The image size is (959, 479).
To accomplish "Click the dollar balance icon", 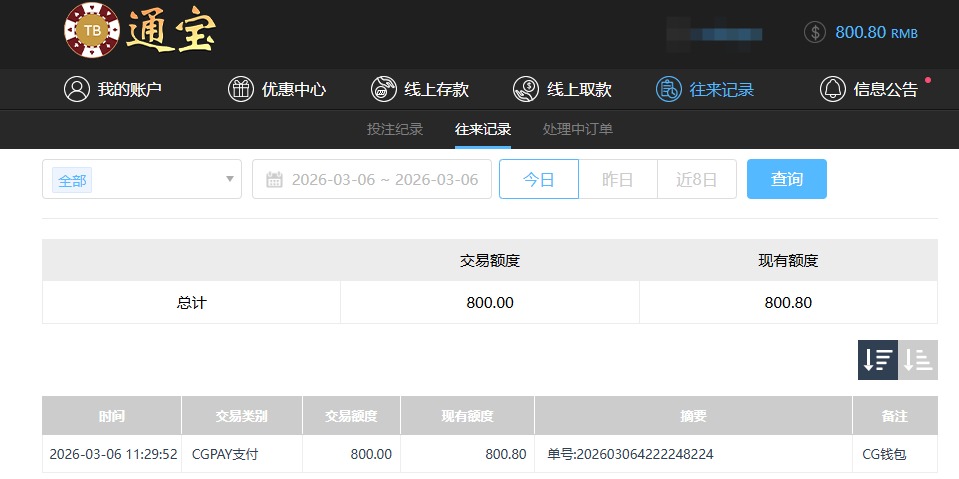I will tap(815, 32).
